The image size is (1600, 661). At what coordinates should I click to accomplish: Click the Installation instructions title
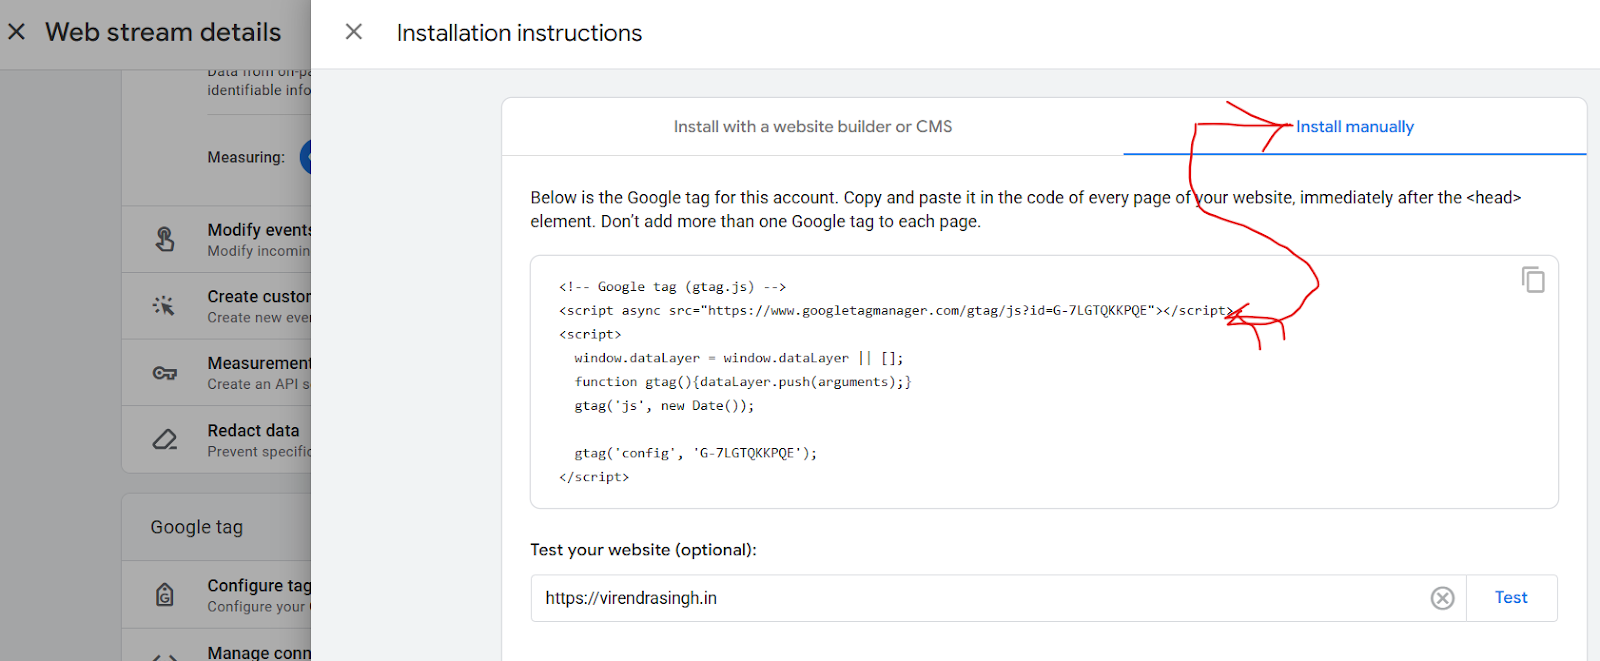[x=519, y=33]
